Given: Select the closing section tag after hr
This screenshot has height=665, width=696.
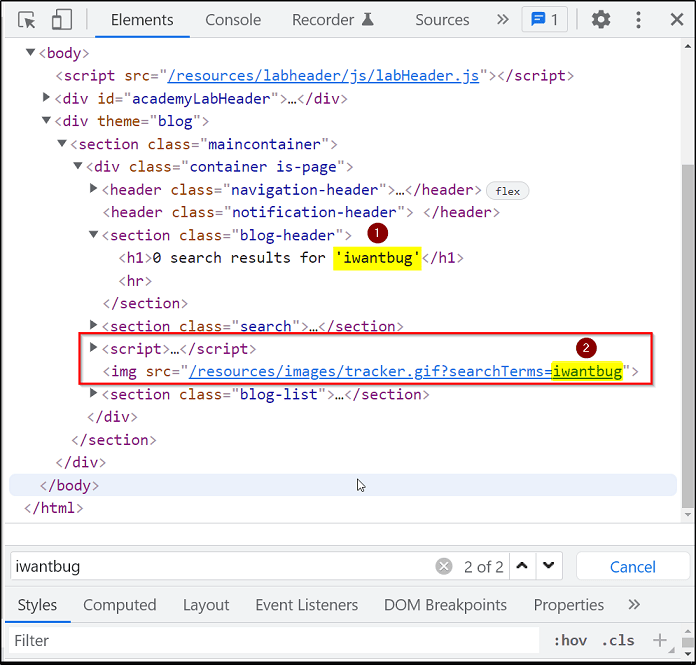Looking at the screenshot, I should [x=146, y=304].
